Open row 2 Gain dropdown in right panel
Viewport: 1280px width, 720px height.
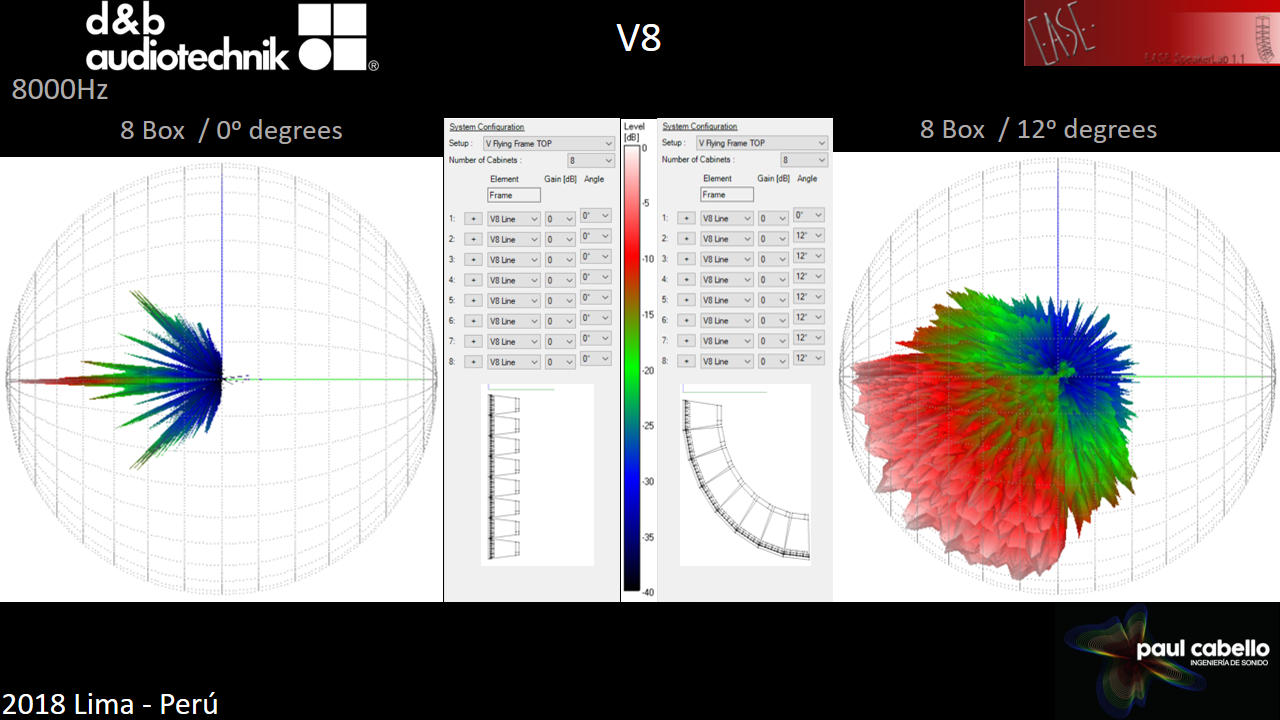pyautogui.click(x=773, y=238)
